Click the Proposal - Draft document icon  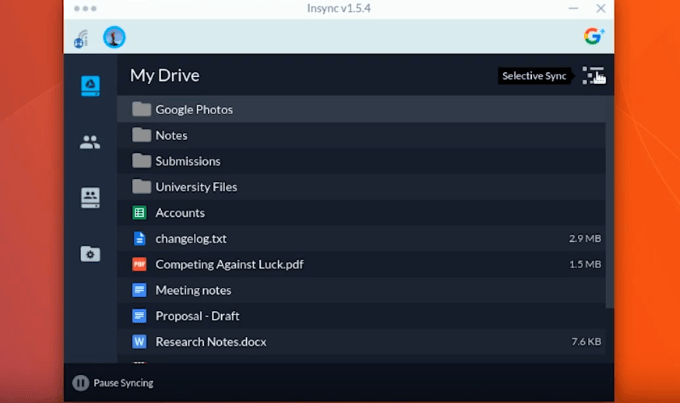(139, 316)
